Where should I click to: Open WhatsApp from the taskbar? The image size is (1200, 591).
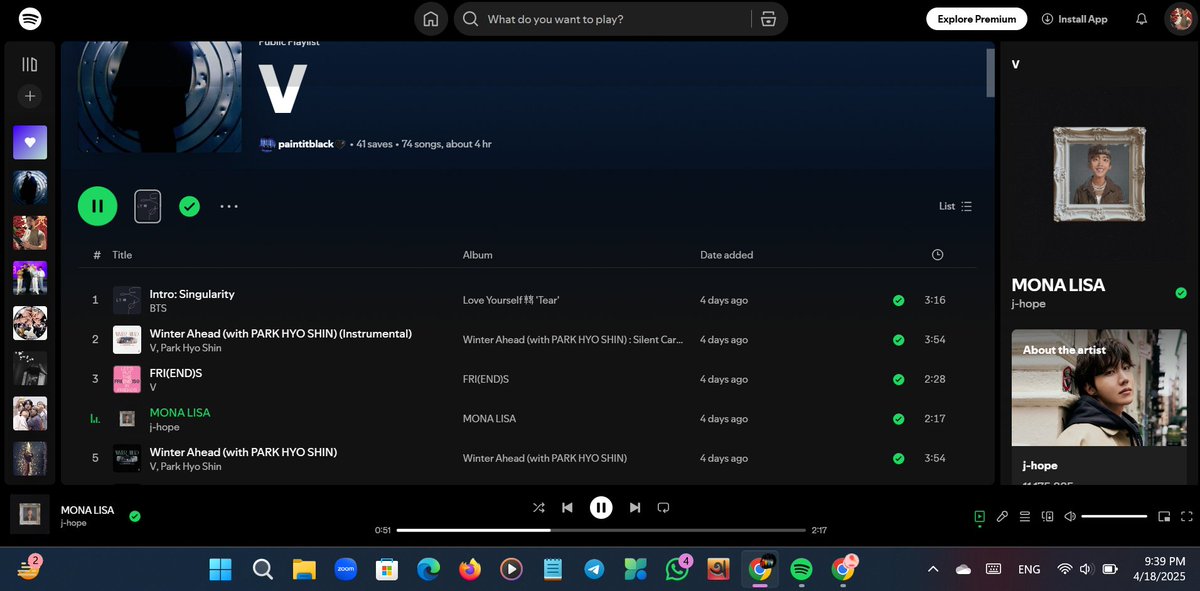pyautogui.click(x=677, y=569)
